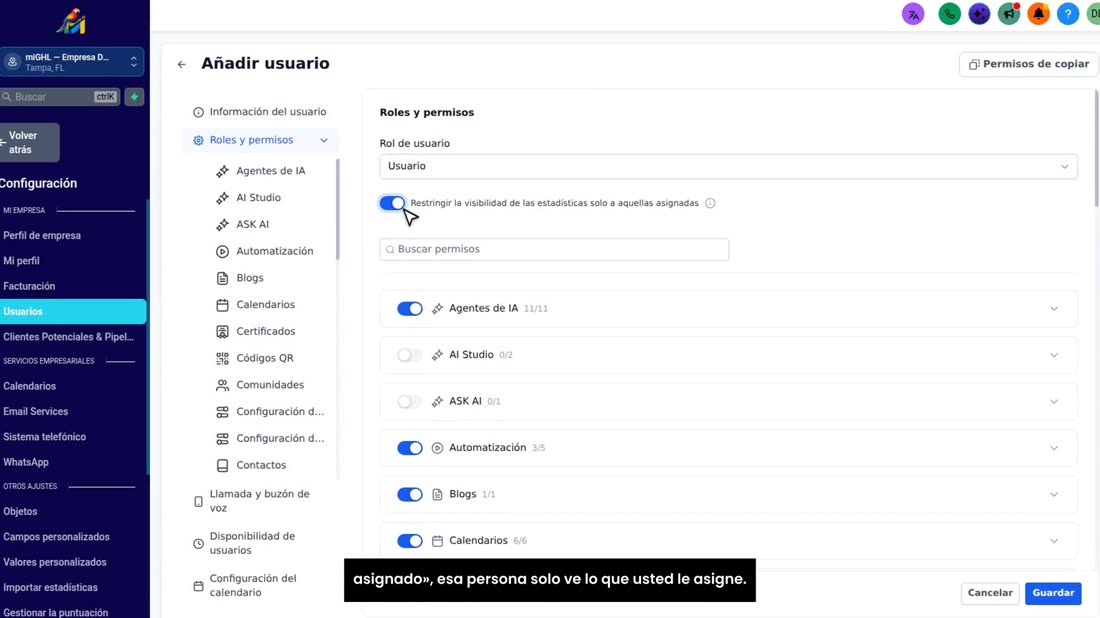Enable the ASK AI permission toggle
Viewport: 1100px width, 618px height.
coord(410,401)
